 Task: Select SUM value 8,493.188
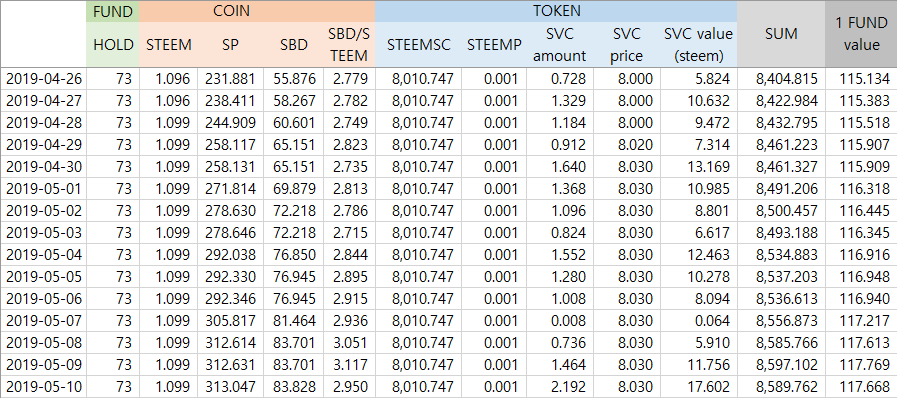click(x=781, y=233)
